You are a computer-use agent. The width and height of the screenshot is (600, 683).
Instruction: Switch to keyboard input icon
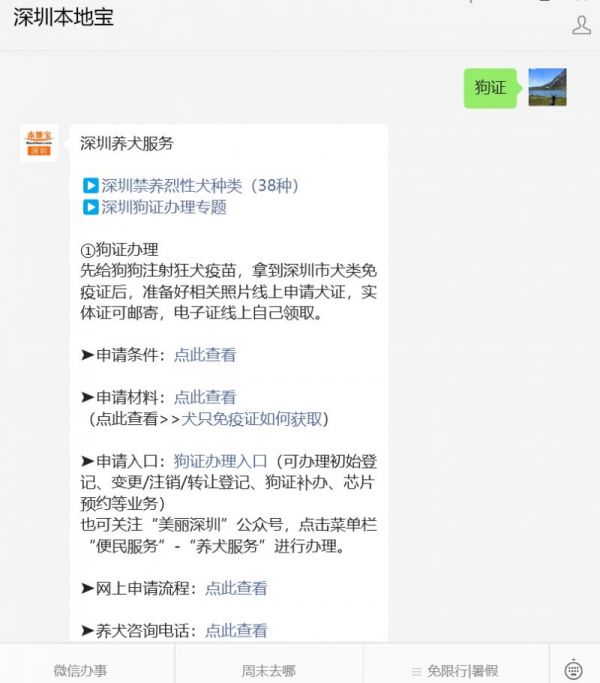pyautogui.click(x=573, y=669)
